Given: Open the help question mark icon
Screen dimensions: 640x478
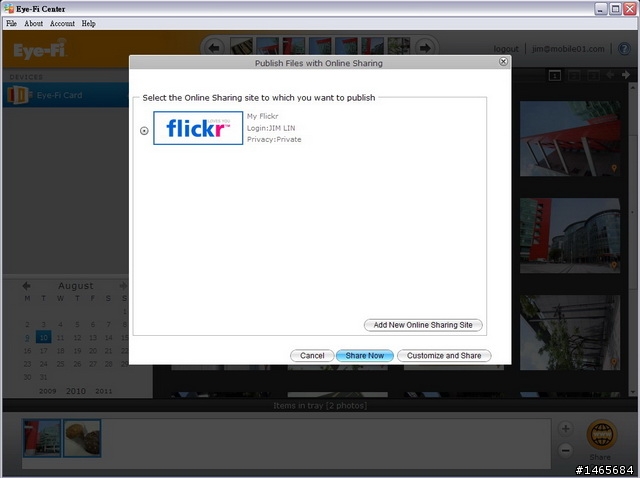Looking at the screenshot, I should [624, 49].
